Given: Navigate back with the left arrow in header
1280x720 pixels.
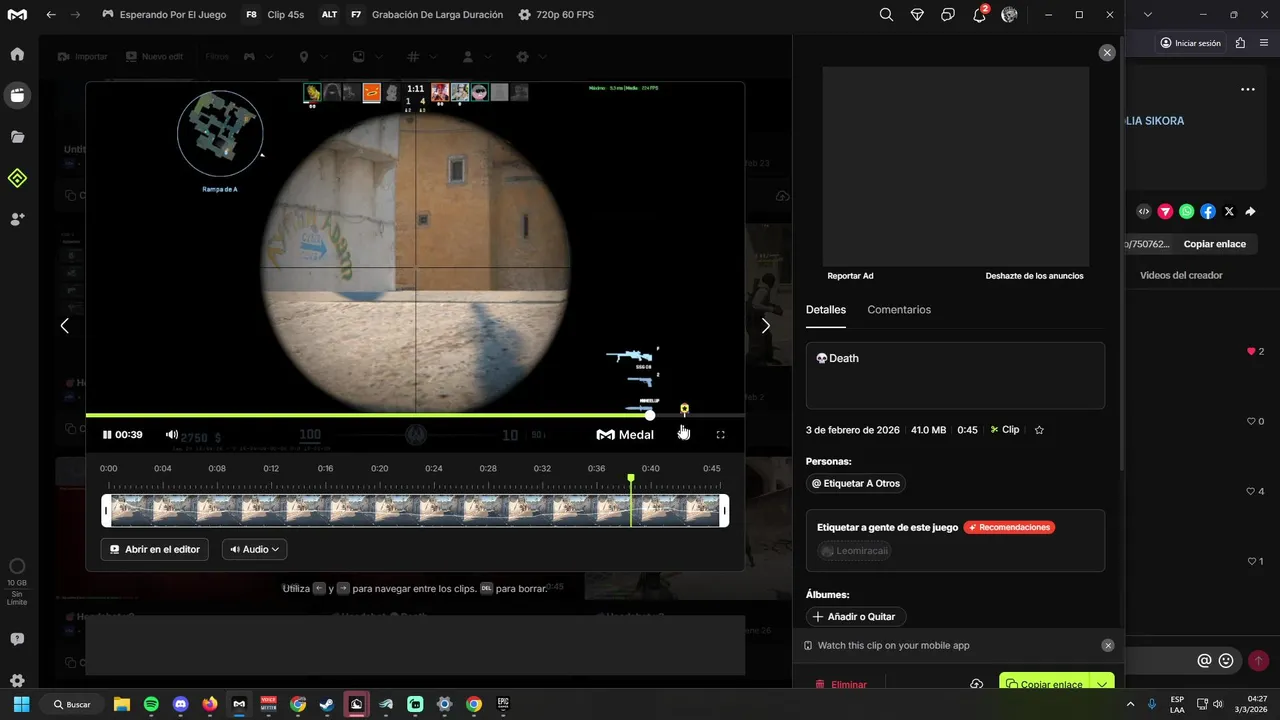Looking at the screenshot, I should (51, 15).
